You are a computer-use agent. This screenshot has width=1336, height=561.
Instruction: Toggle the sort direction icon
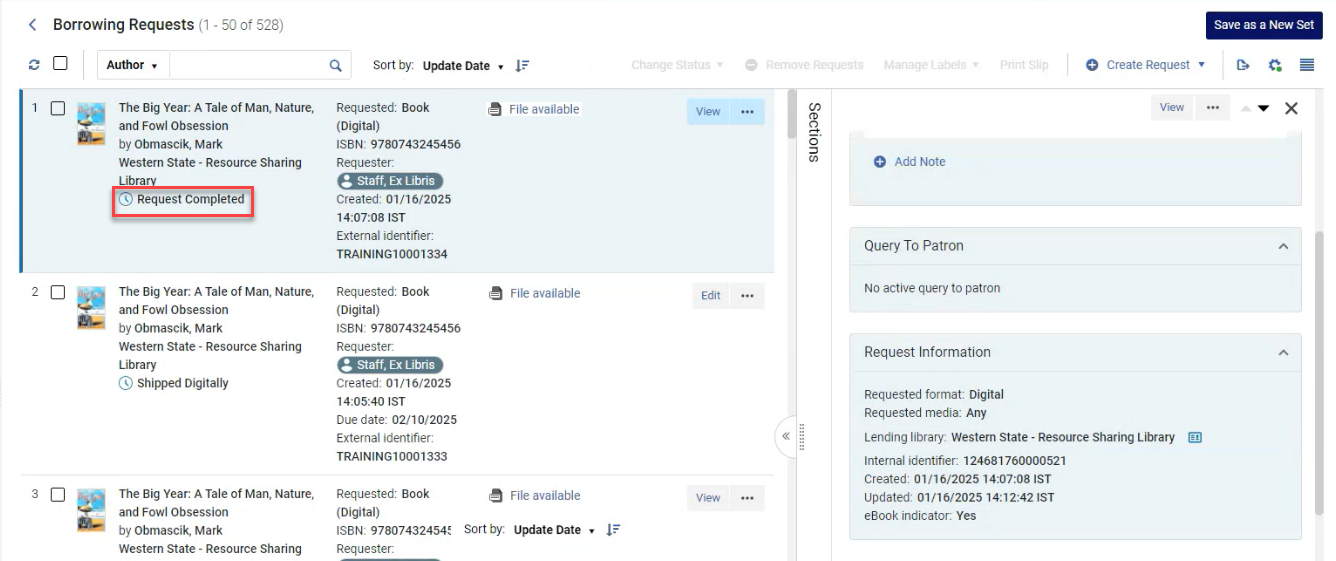[522, 66]
